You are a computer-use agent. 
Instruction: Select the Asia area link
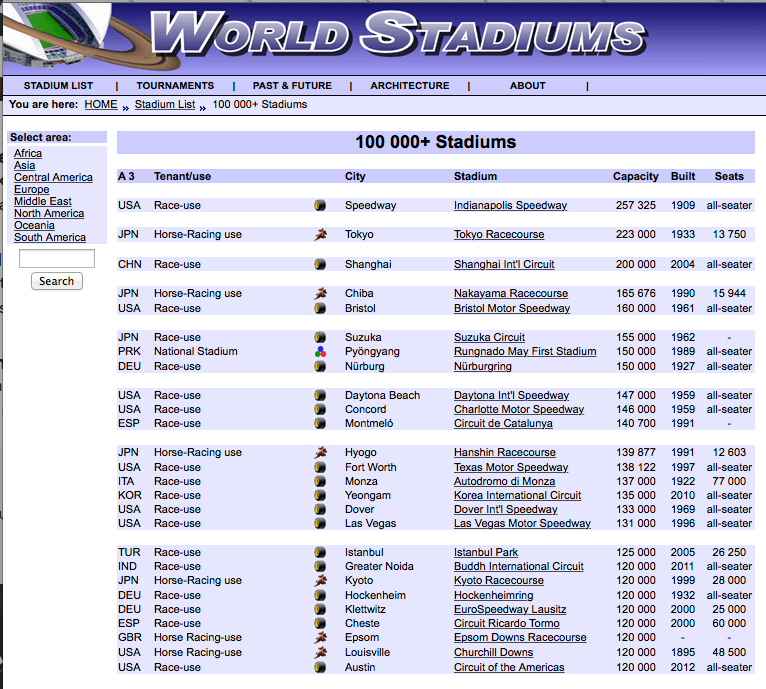24,165
